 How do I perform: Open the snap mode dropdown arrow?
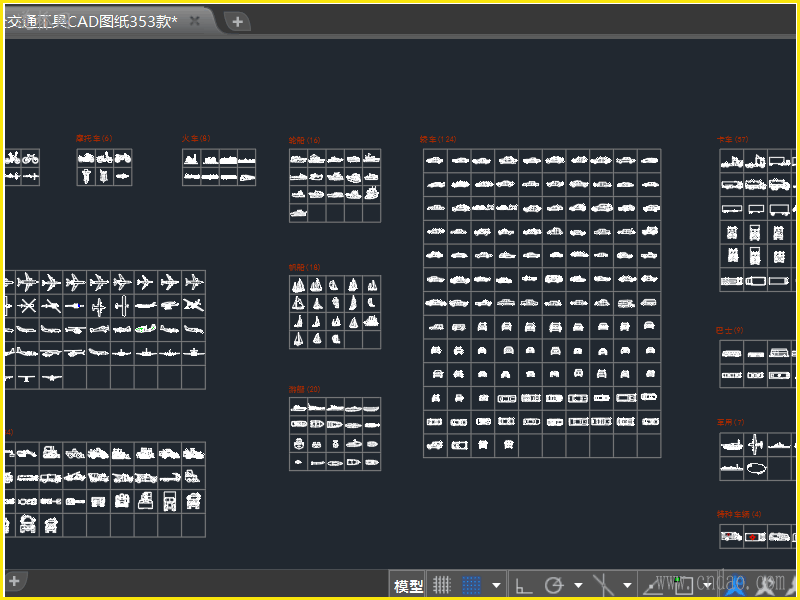[x=497, y=585]
